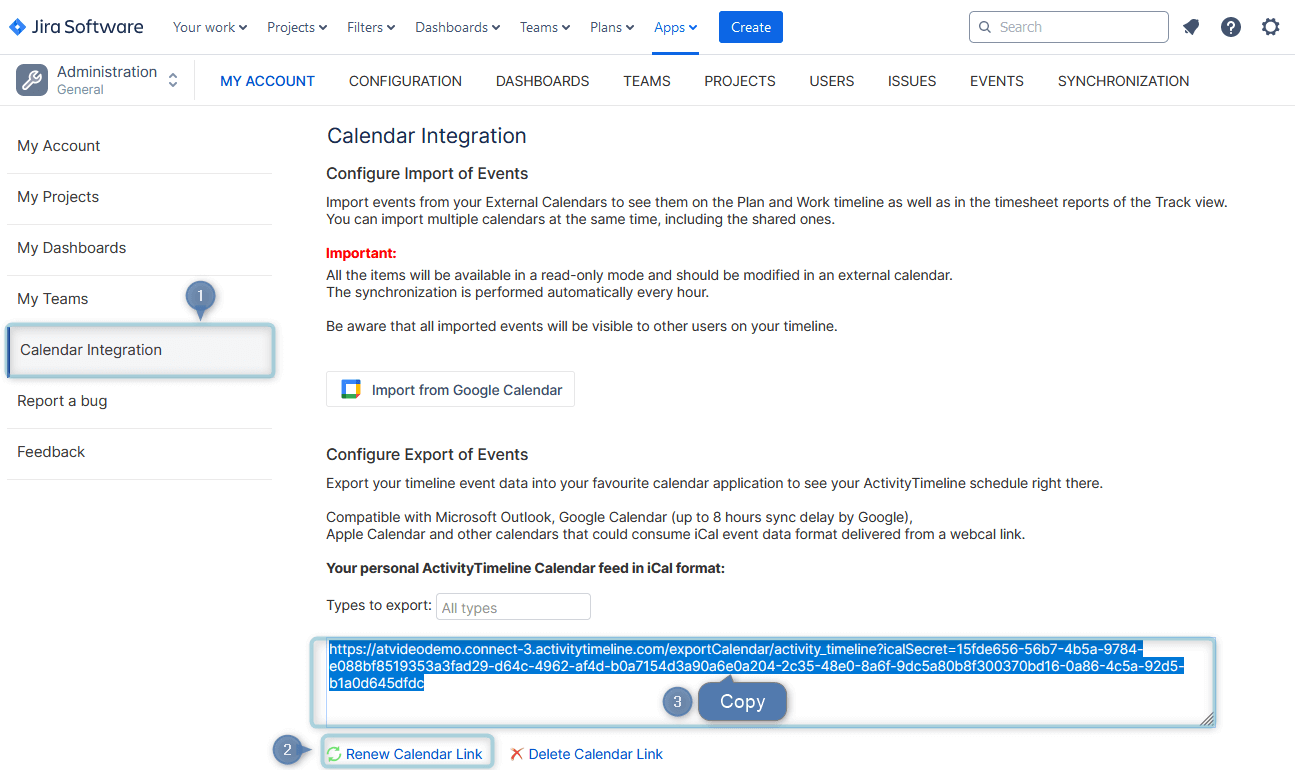The image size is (1295, 770).
Task: Open the Plans dropdown
Action: coord(612,27)
